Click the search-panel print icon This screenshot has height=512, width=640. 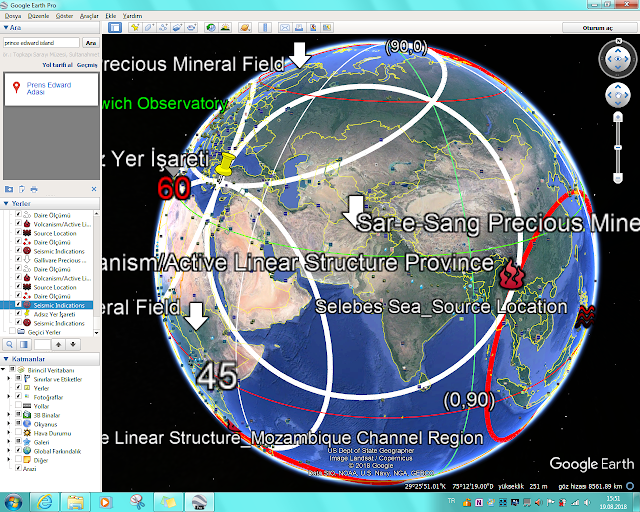coord(34,189)
